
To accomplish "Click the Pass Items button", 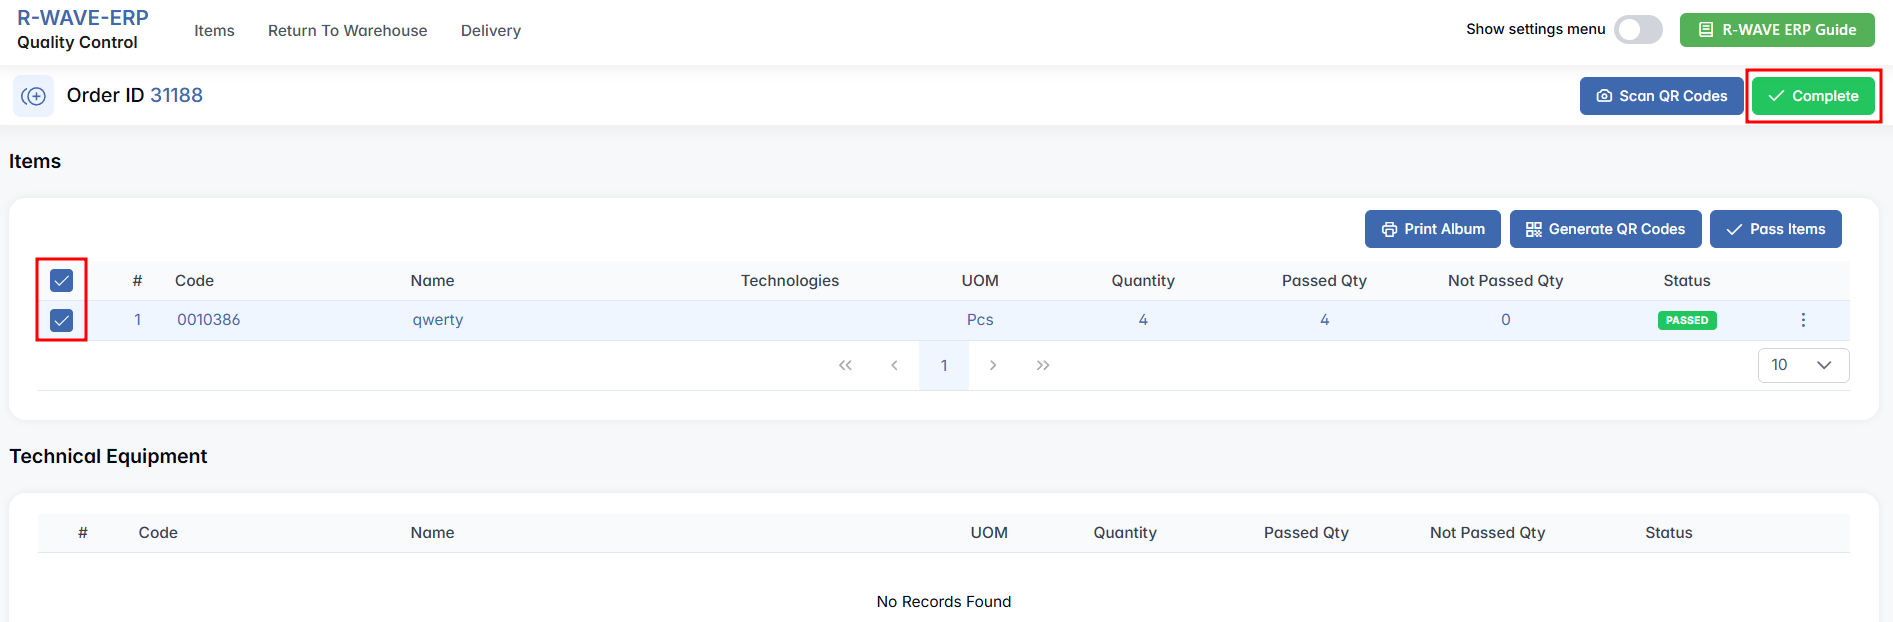I will (1775, 229).
